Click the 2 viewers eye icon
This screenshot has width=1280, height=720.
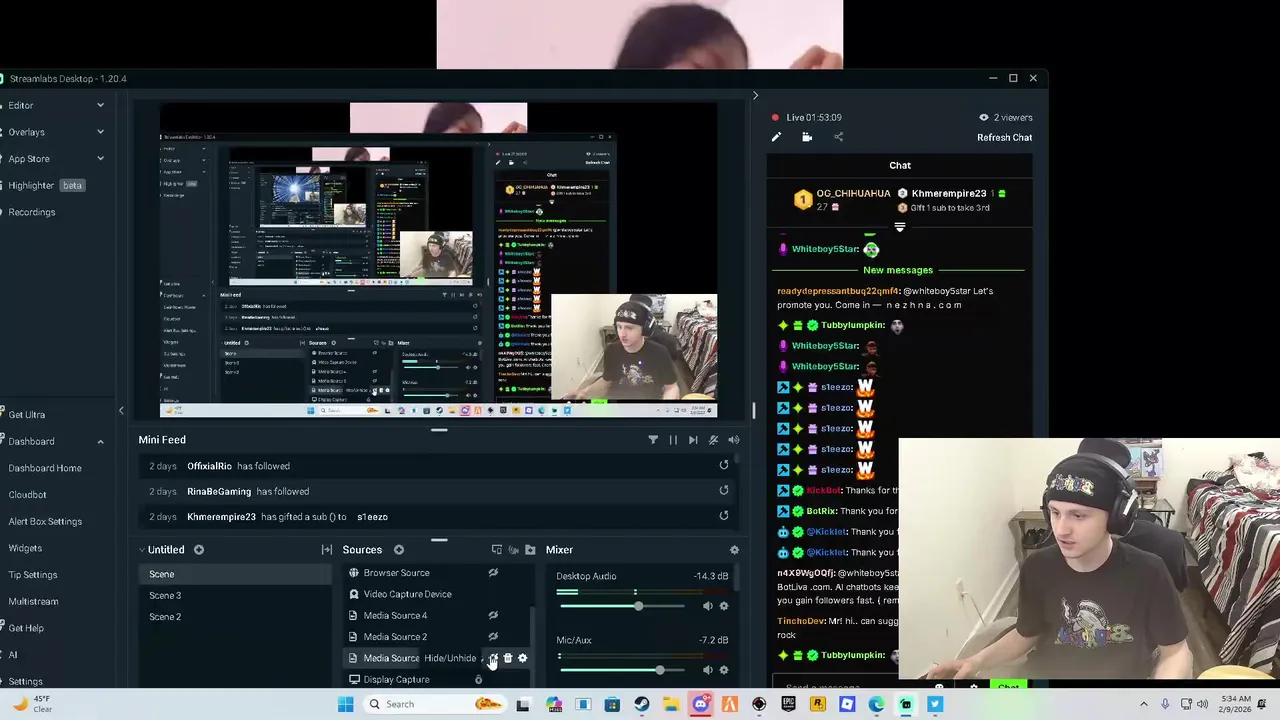click(984, 117)
